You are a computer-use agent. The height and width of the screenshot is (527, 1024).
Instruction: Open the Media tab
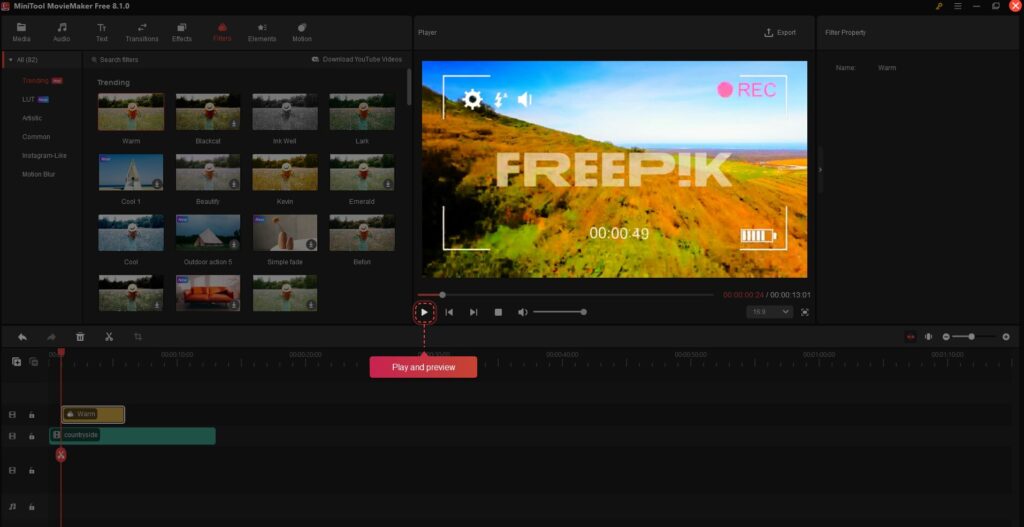(22, 32)
